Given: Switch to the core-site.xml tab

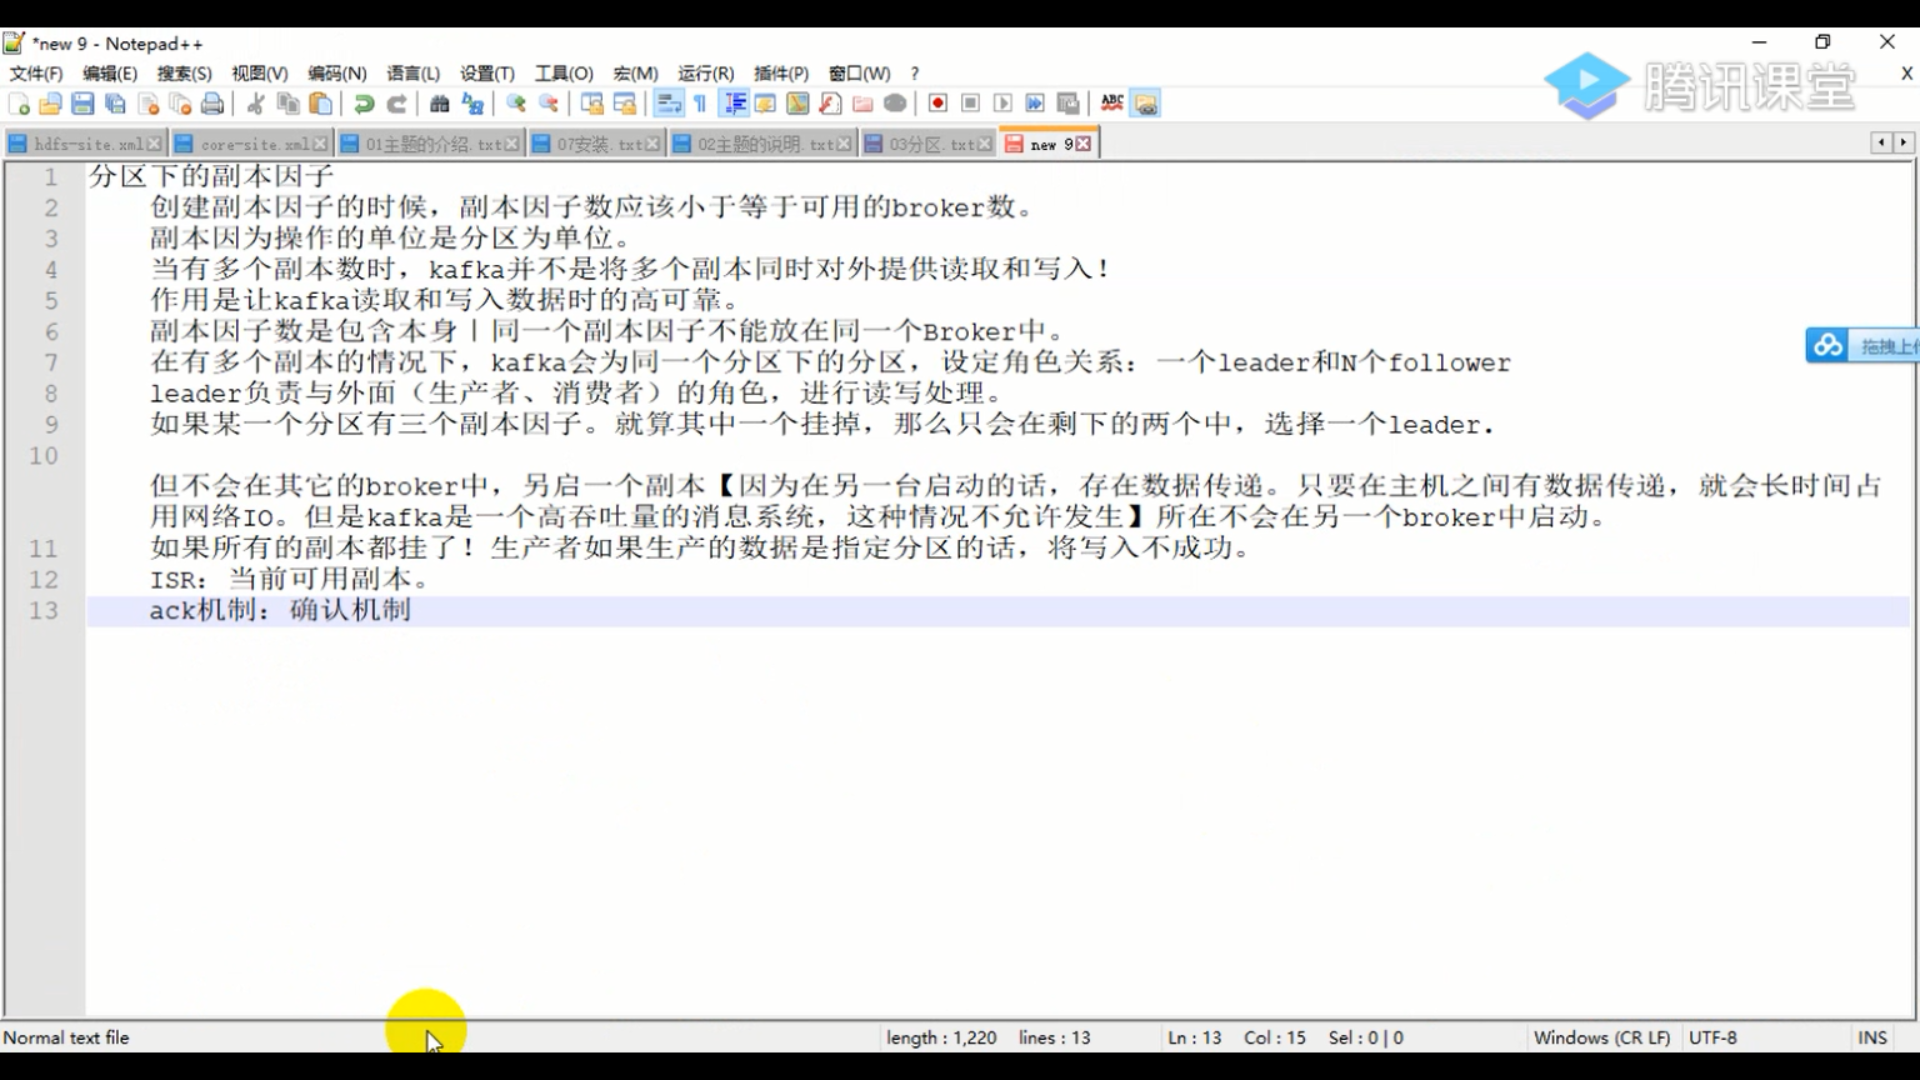Looking at the screenshot, I should (x=253, y=144).
